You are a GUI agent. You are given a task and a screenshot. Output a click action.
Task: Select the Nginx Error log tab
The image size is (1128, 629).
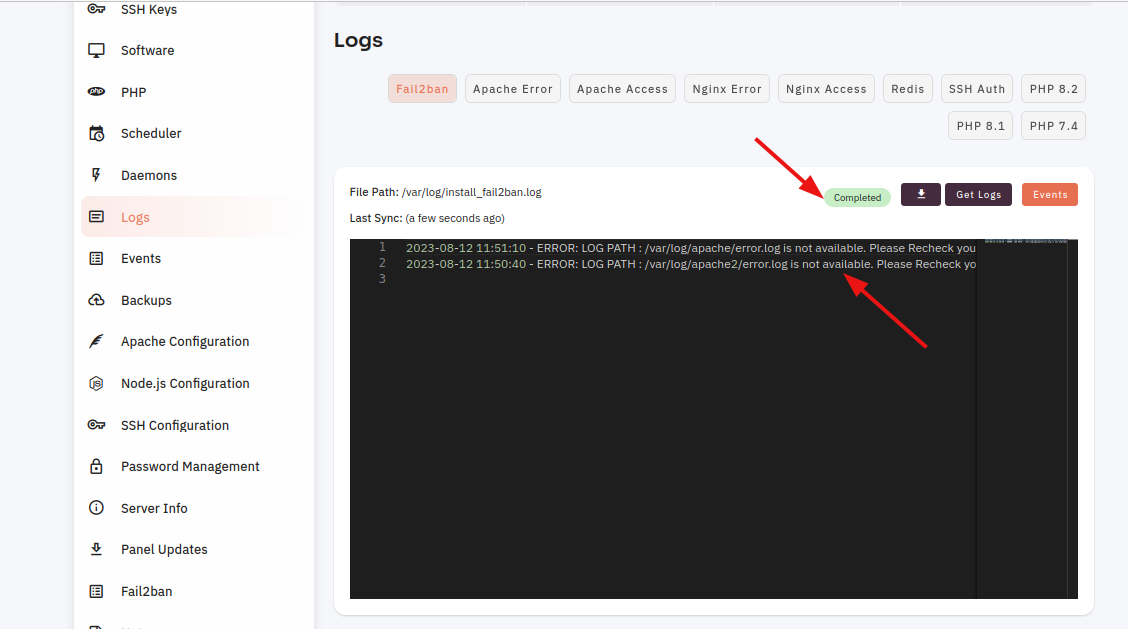click(x=727, y=89)
